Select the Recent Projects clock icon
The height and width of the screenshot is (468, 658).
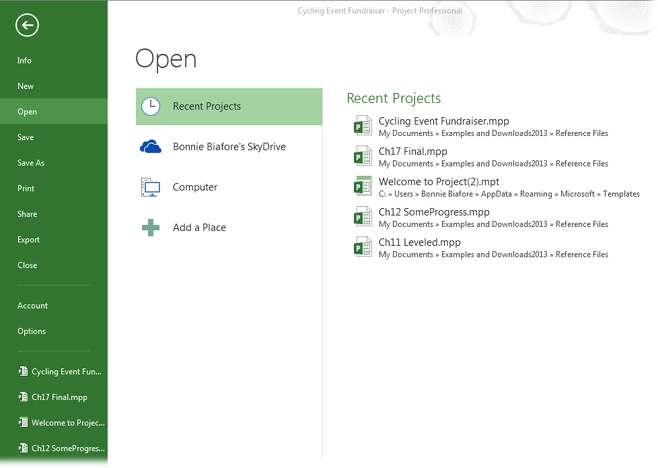pyautogui.click(x=150, y=106)
